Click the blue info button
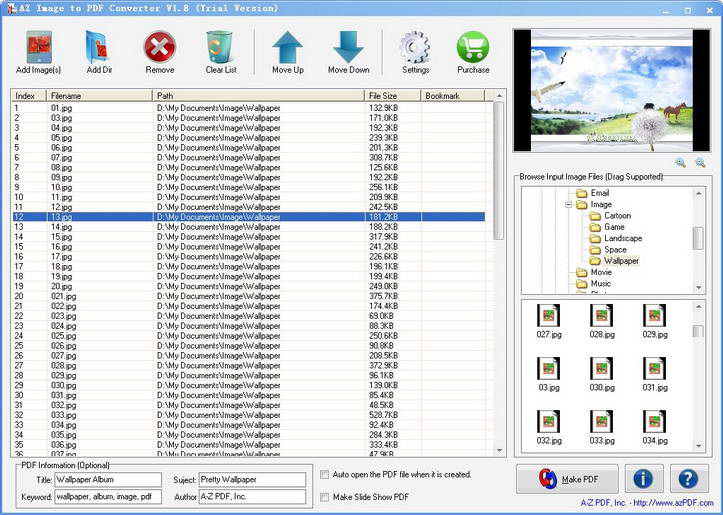 (x=644, y=479)
